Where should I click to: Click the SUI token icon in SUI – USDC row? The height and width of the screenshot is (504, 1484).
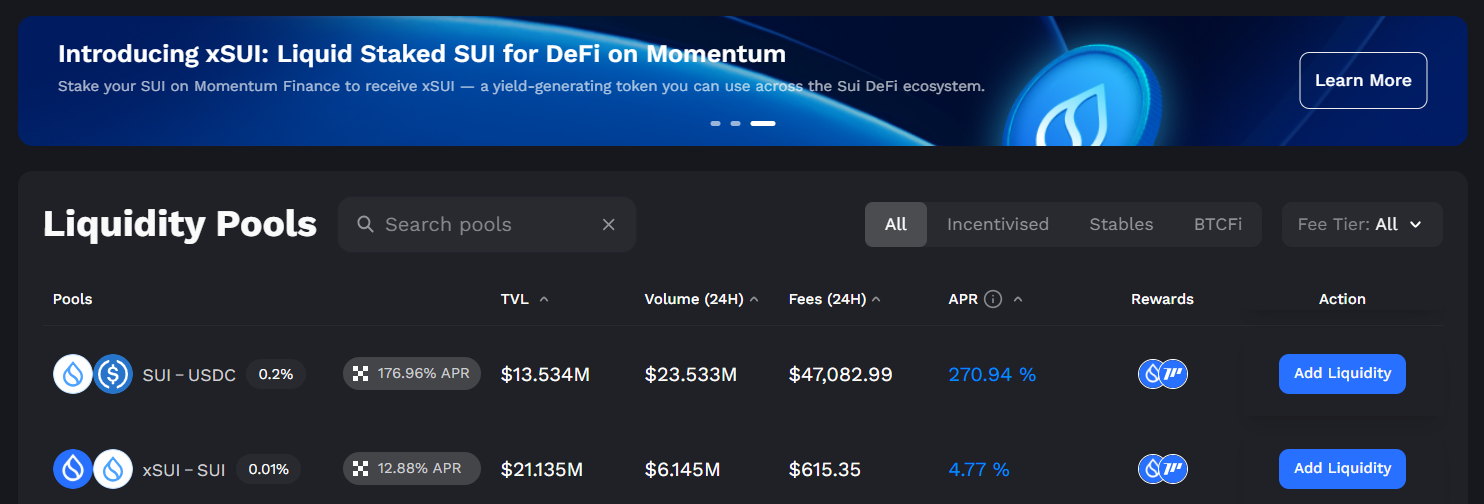click(73, 375)
